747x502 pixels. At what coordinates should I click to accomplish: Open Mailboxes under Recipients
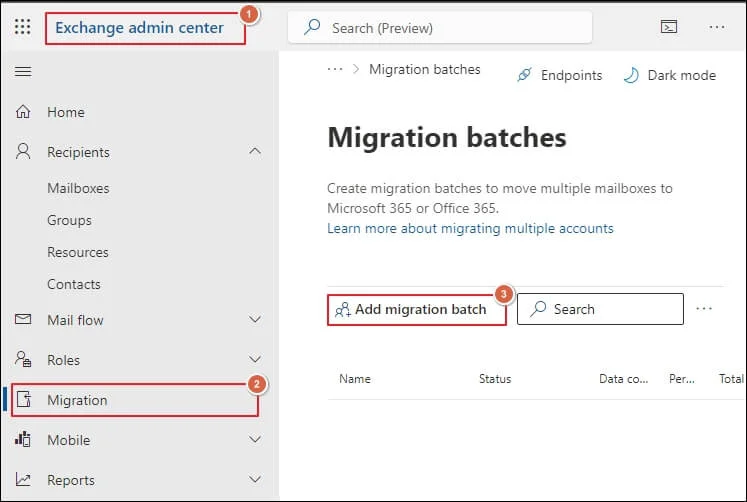[78, 189]
